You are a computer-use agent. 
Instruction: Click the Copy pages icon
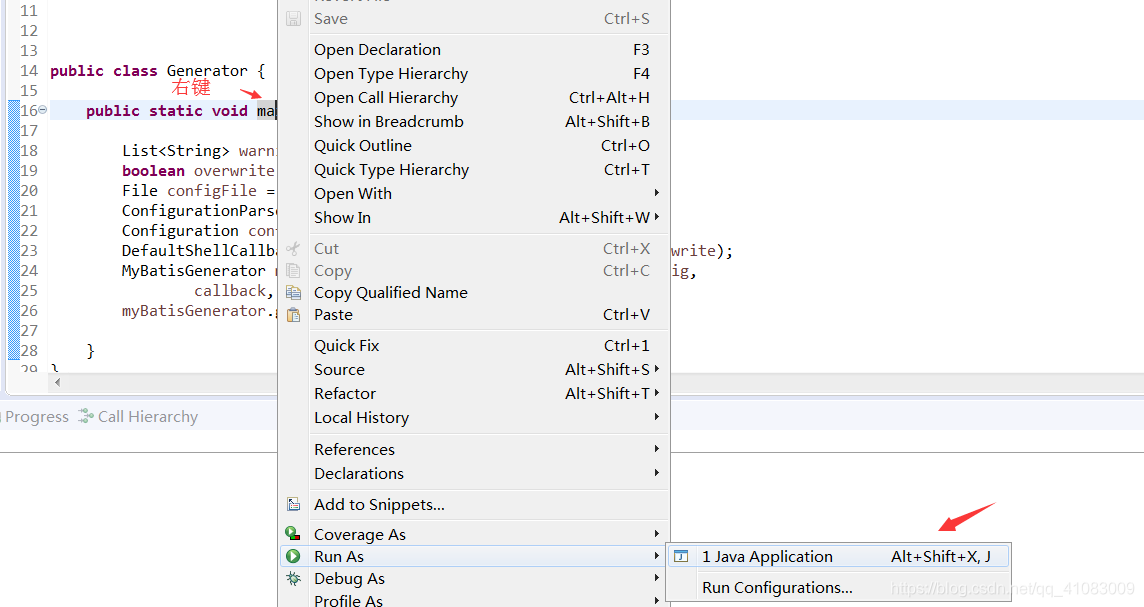(x=293, y=271)
